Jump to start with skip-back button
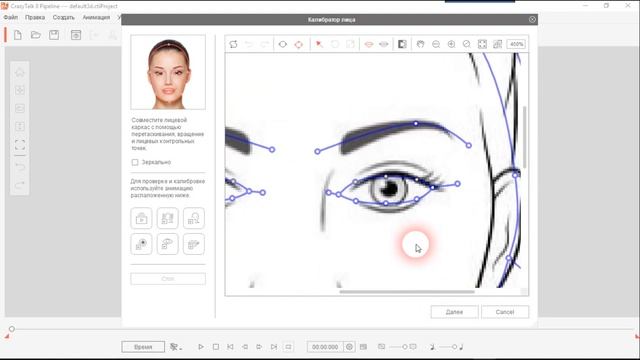Screen dimensions: 640x360 230,347
